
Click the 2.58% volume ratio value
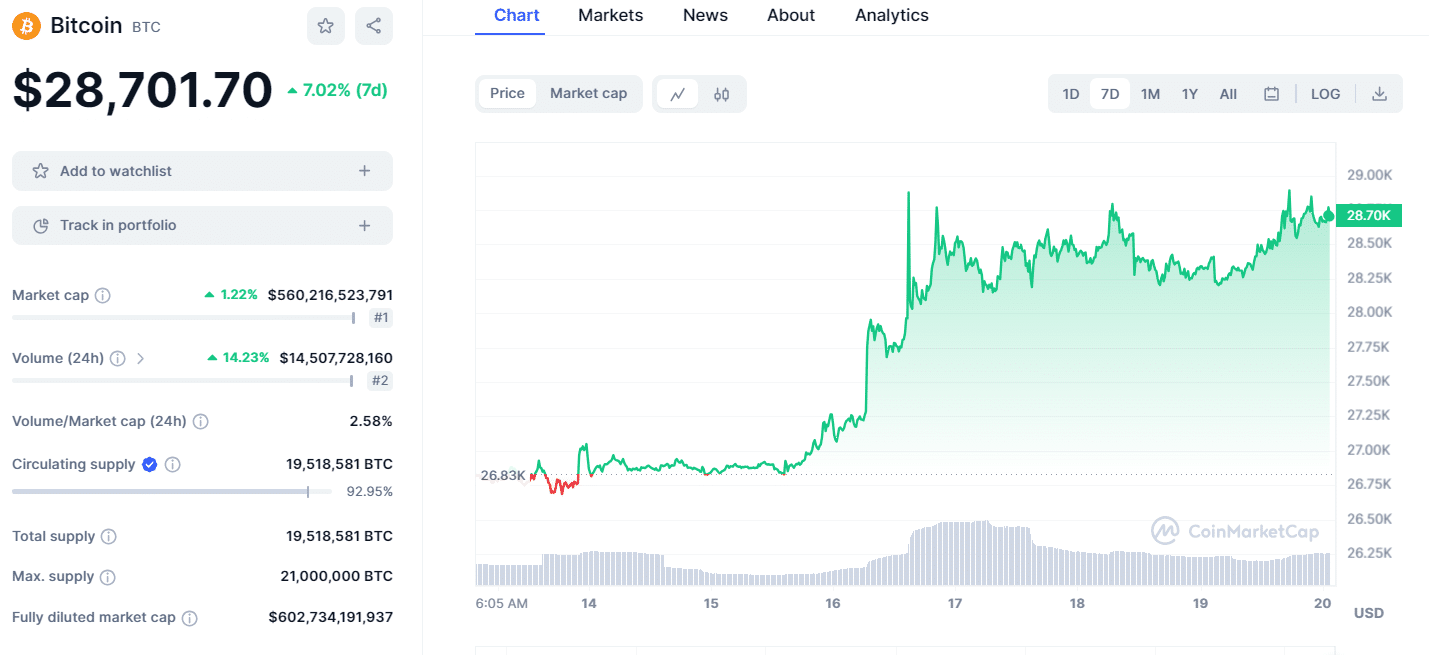click(371, 421)
